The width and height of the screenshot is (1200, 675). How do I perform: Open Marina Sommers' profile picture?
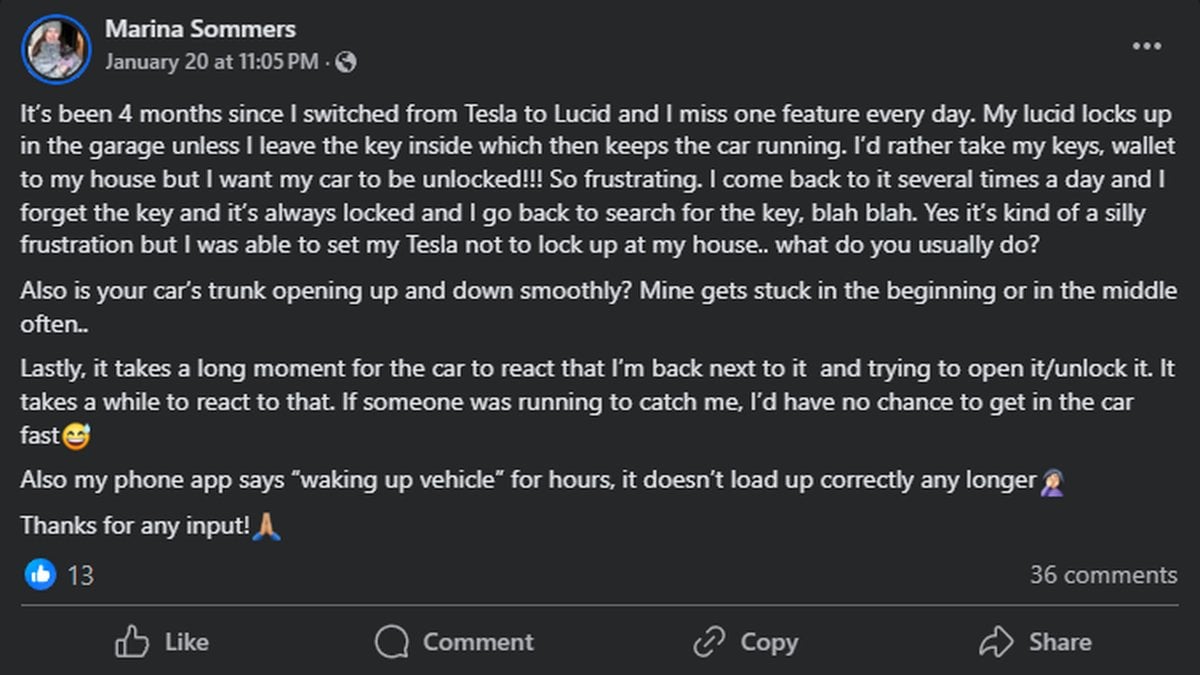coord(58,47)
